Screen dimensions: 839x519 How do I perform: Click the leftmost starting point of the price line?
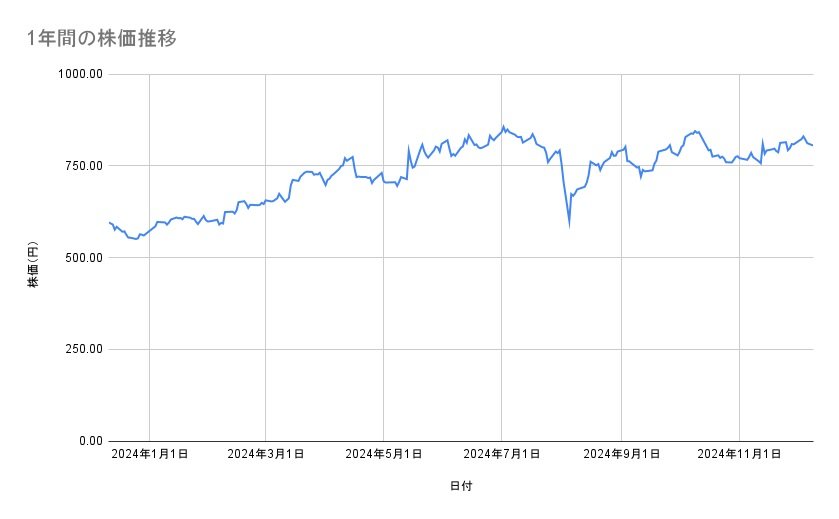point(108,222)
